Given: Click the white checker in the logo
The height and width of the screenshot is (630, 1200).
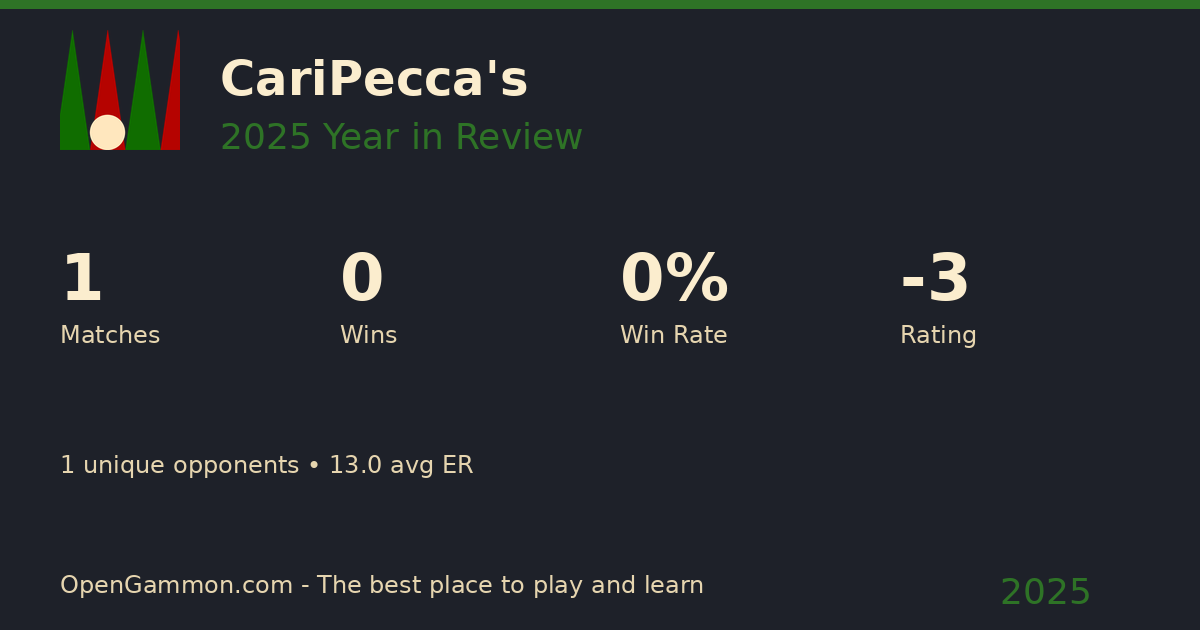Looking at the screenshot, I should [107, 132].
